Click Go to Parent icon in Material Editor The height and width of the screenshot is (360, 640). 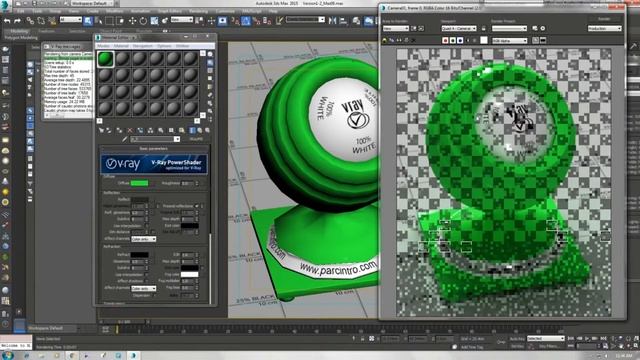tap(200, 130)
